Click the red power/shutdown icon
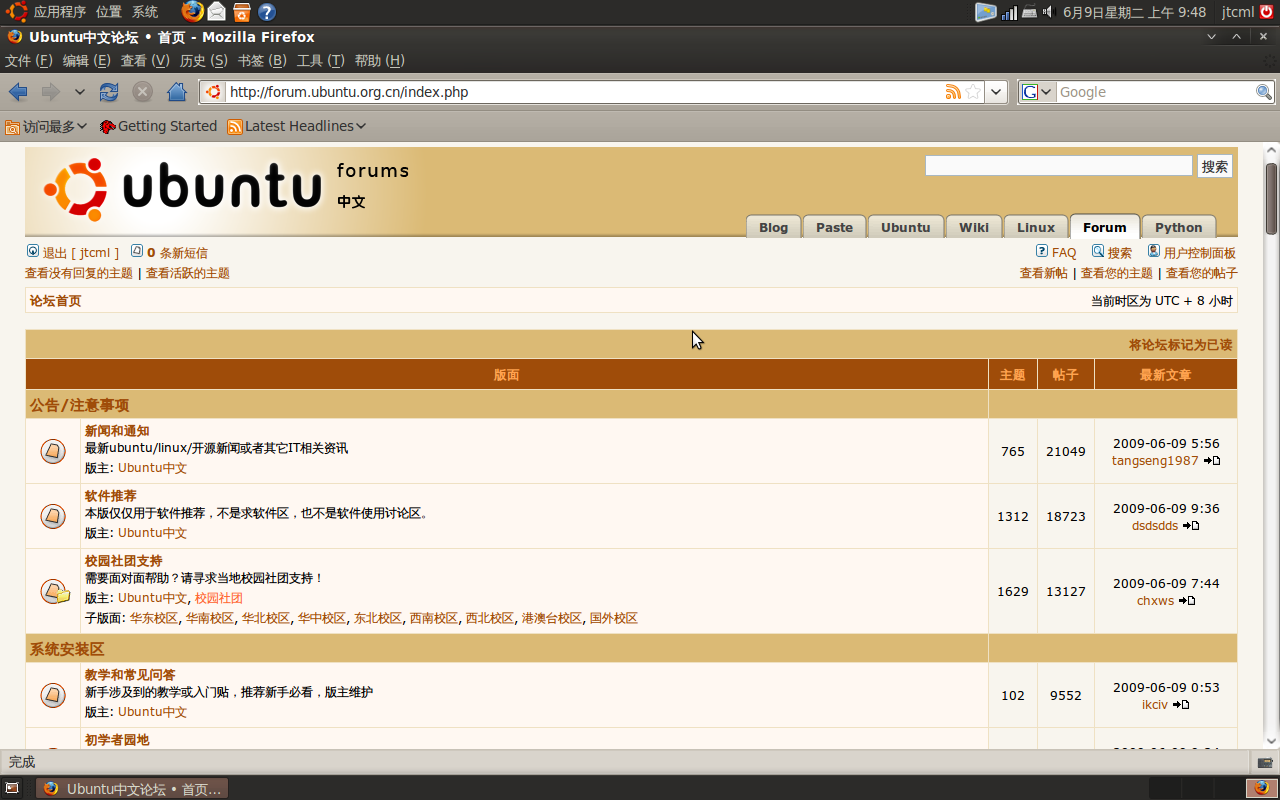The height and width of the screenshot is (800, 1280). pos(1267,12)
